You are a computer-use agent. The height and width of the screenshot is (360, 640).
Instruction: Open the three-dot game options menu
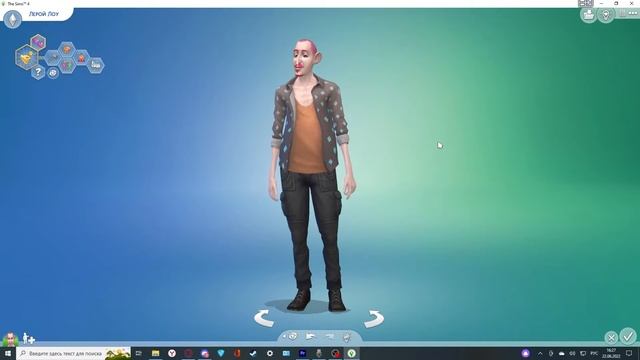pos(633,13)
